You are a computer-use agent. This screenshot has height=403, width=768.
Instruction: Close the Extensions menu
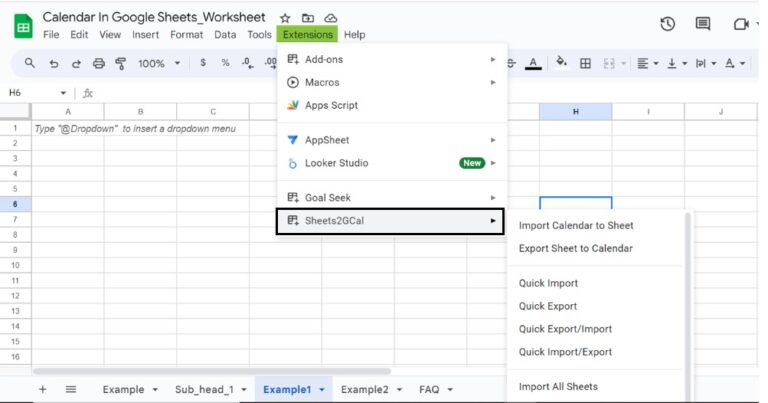(x=308, y=34)
